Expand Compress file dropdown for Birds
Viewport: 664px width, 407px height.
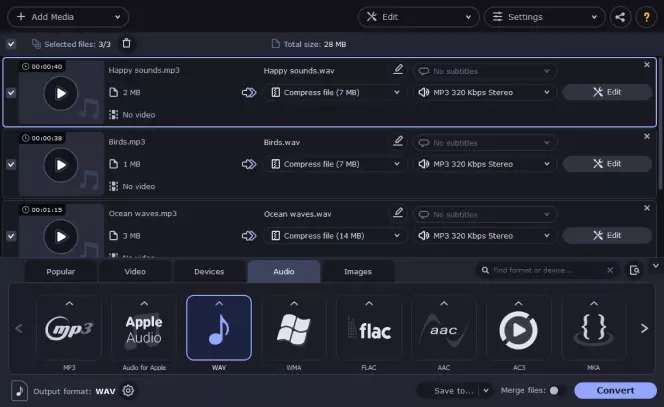click(x=335, y=164)
